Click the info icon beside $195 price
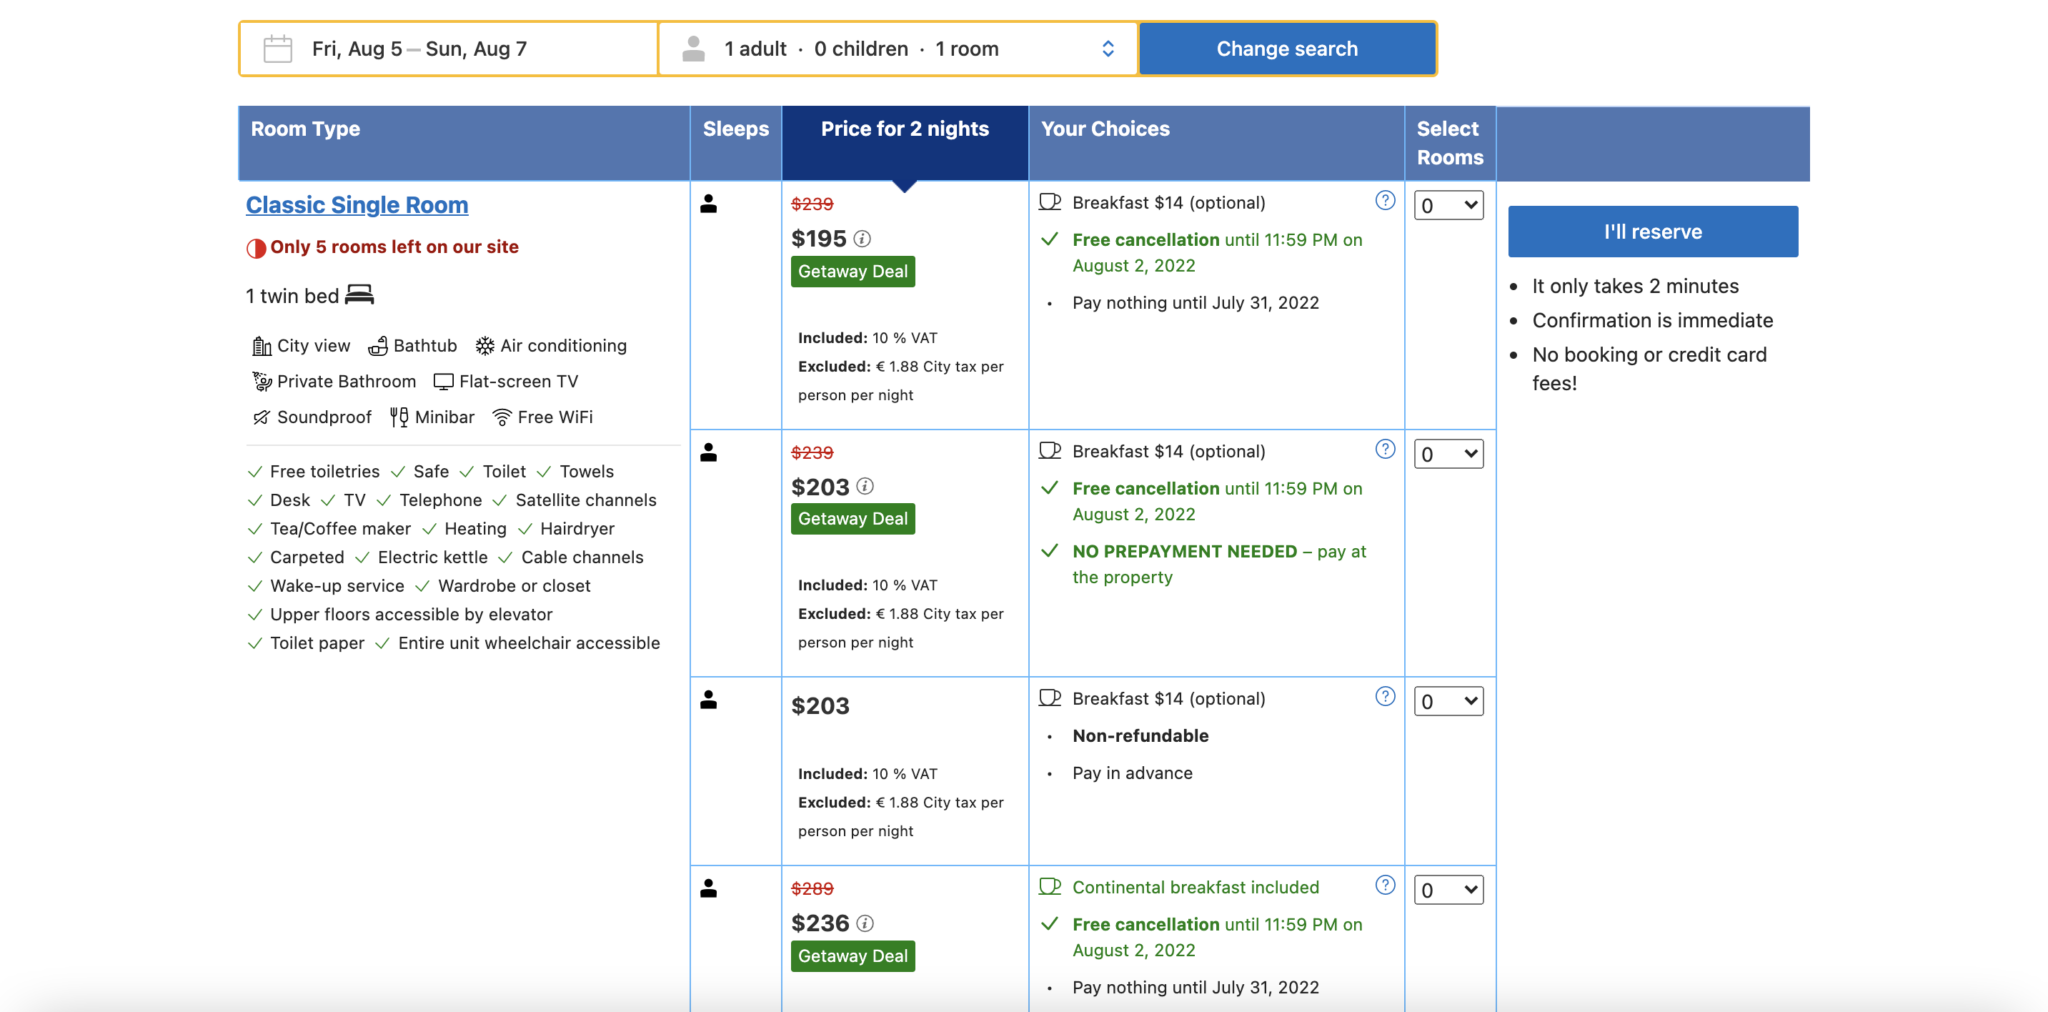 coord(862,239)
